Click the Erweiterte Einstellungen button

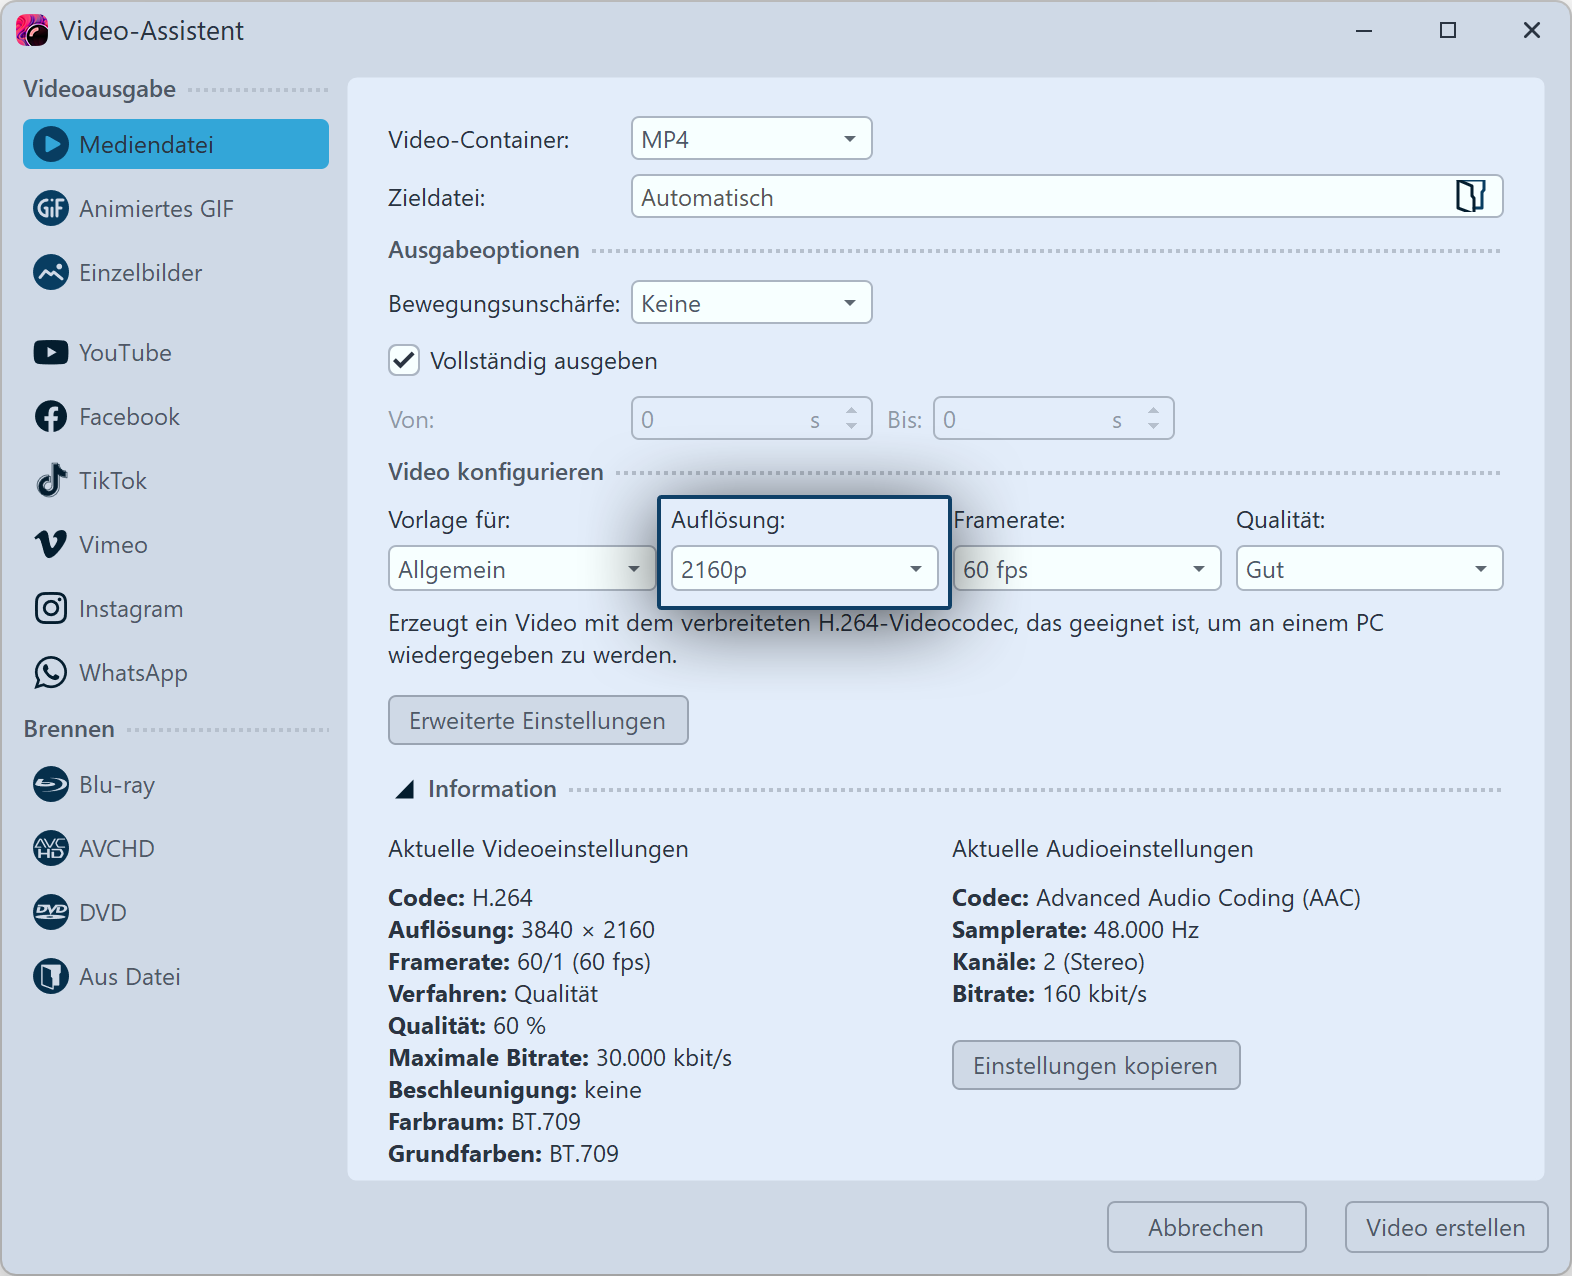(538, 721)
